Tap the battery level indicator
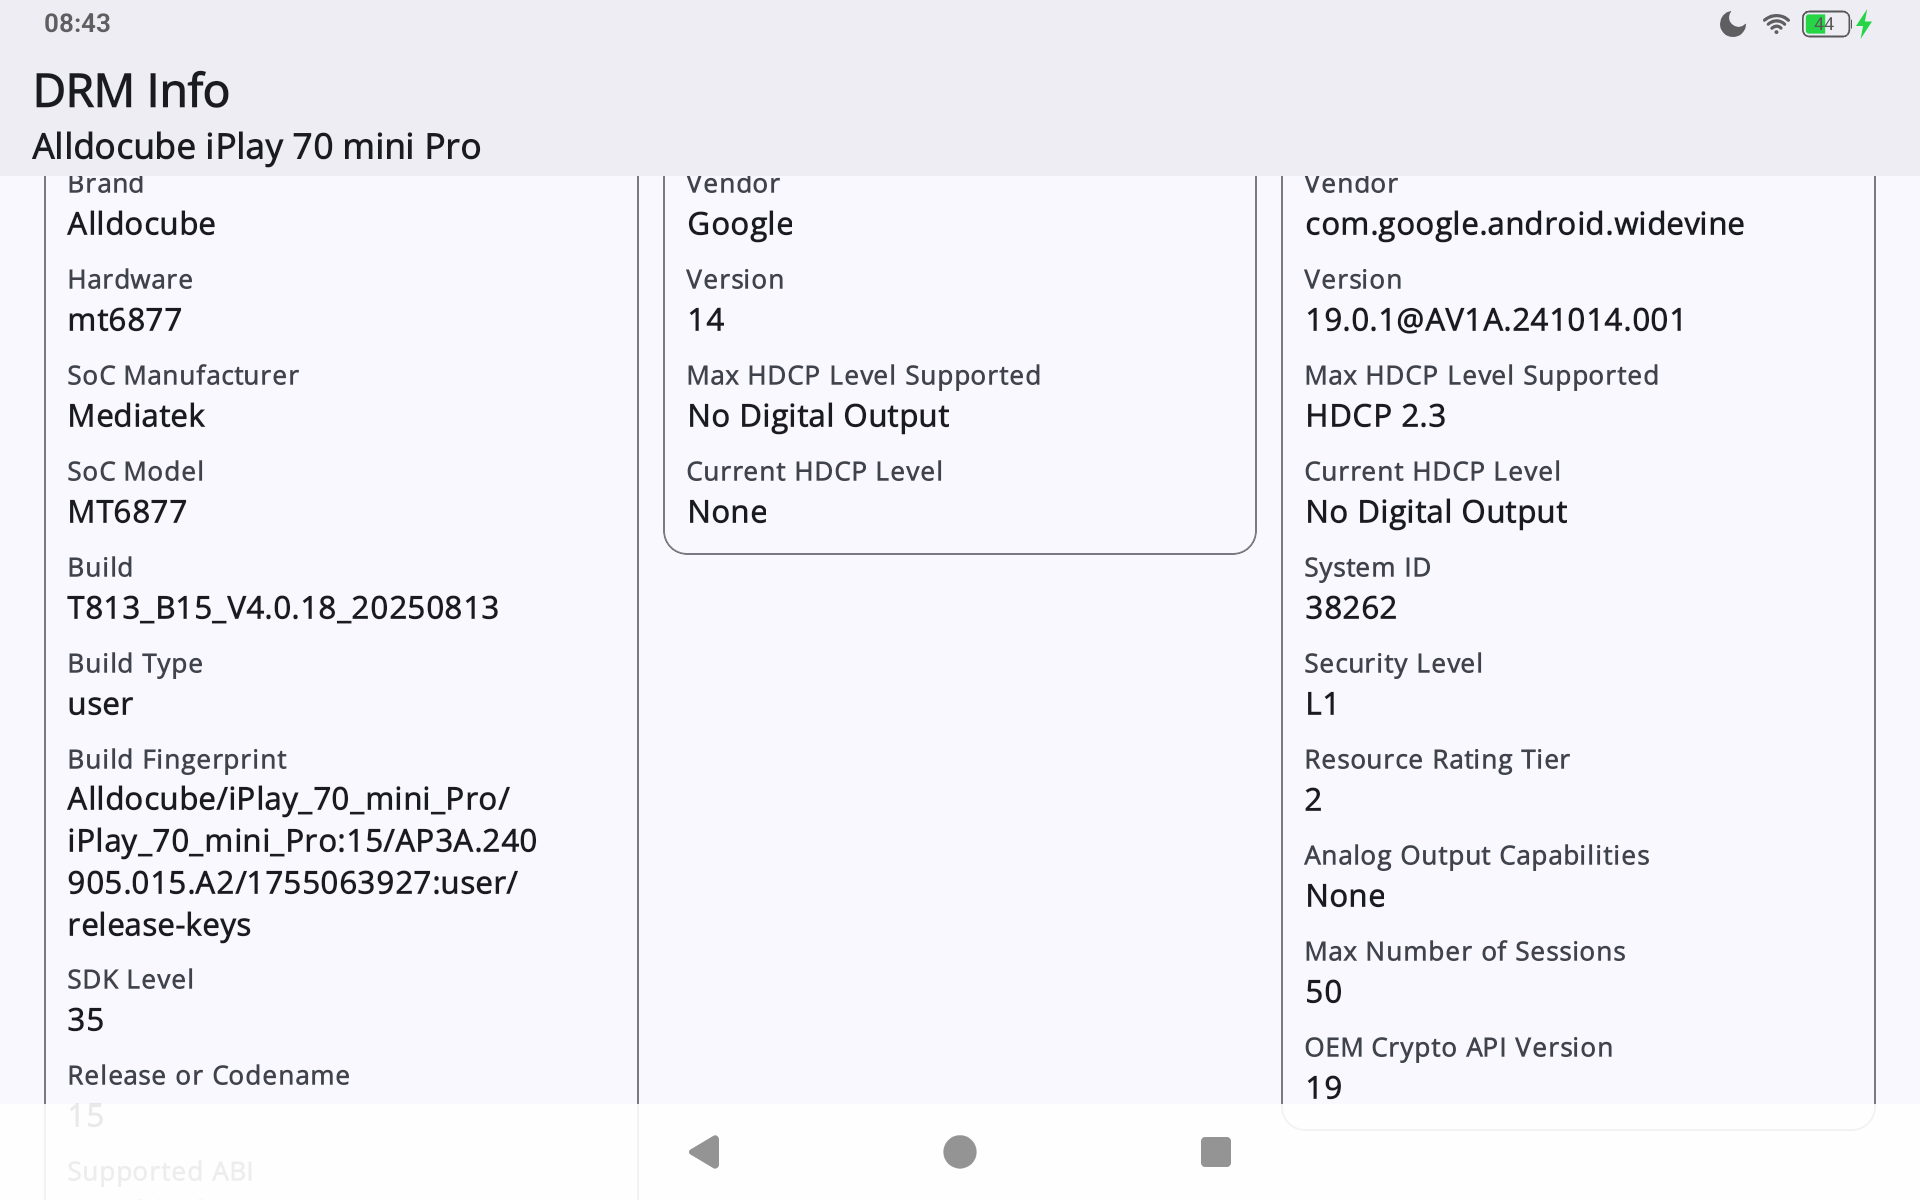The image size is (1920, 1200). 1825,24
